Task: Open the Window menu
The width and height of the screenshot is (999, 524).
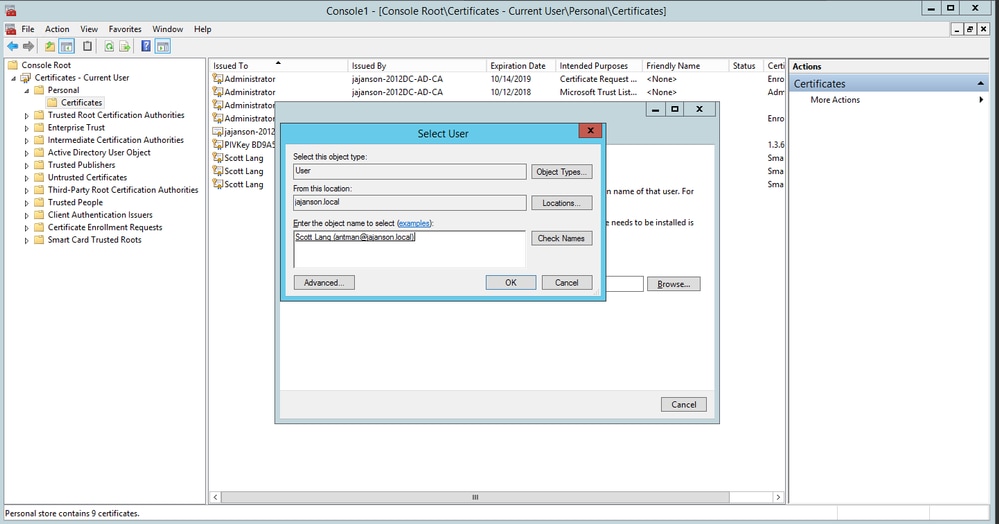Action: click(x=168, y=29)
